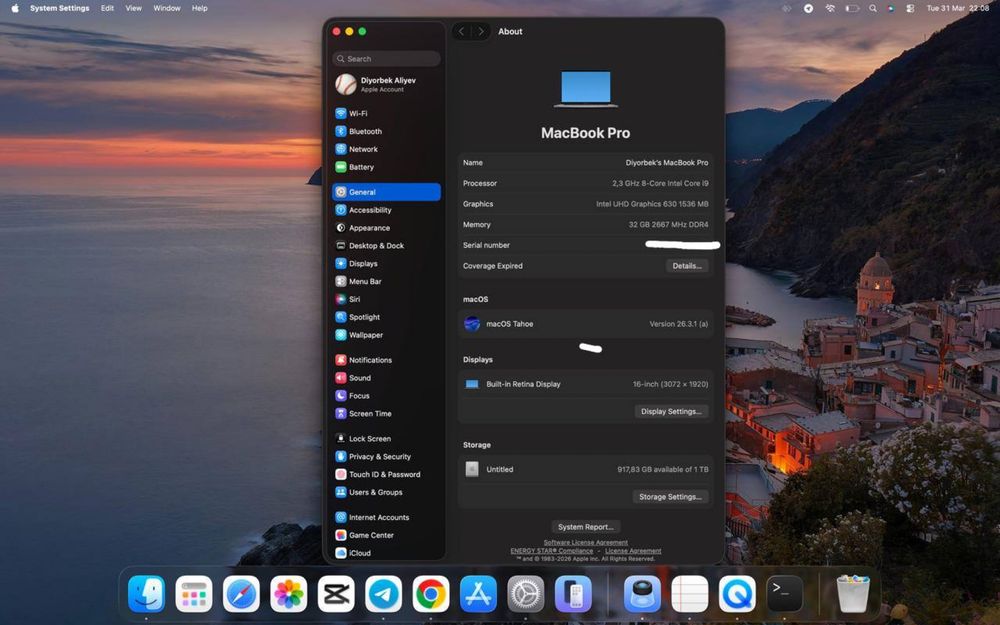
Task: Open CapCut from the Dock
Action: (336, 594)
